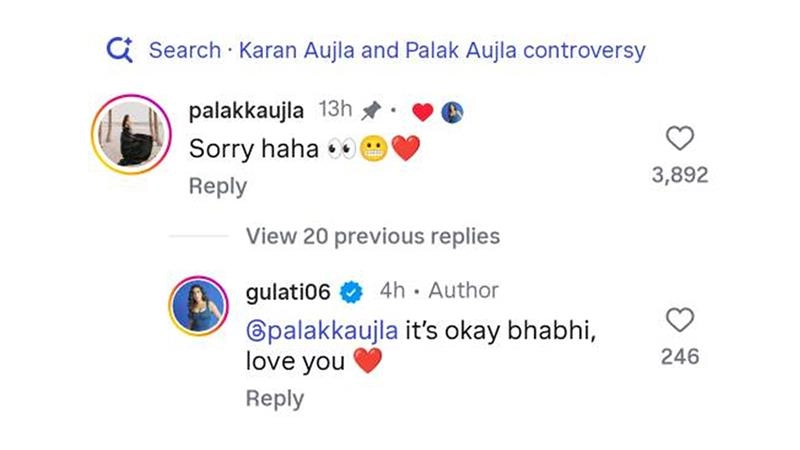The width and height of the screenshot is (800, 450).
Task: View the 3,892 likes count
Action: (680, 175)
